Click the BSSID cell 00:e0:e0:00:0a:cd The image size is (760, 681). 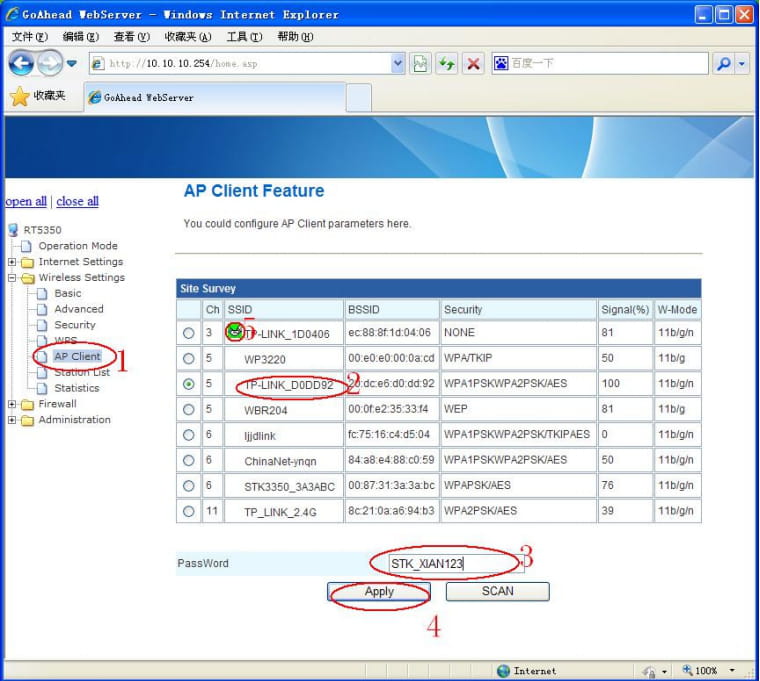pyautogui.click(x=391, y=358)
